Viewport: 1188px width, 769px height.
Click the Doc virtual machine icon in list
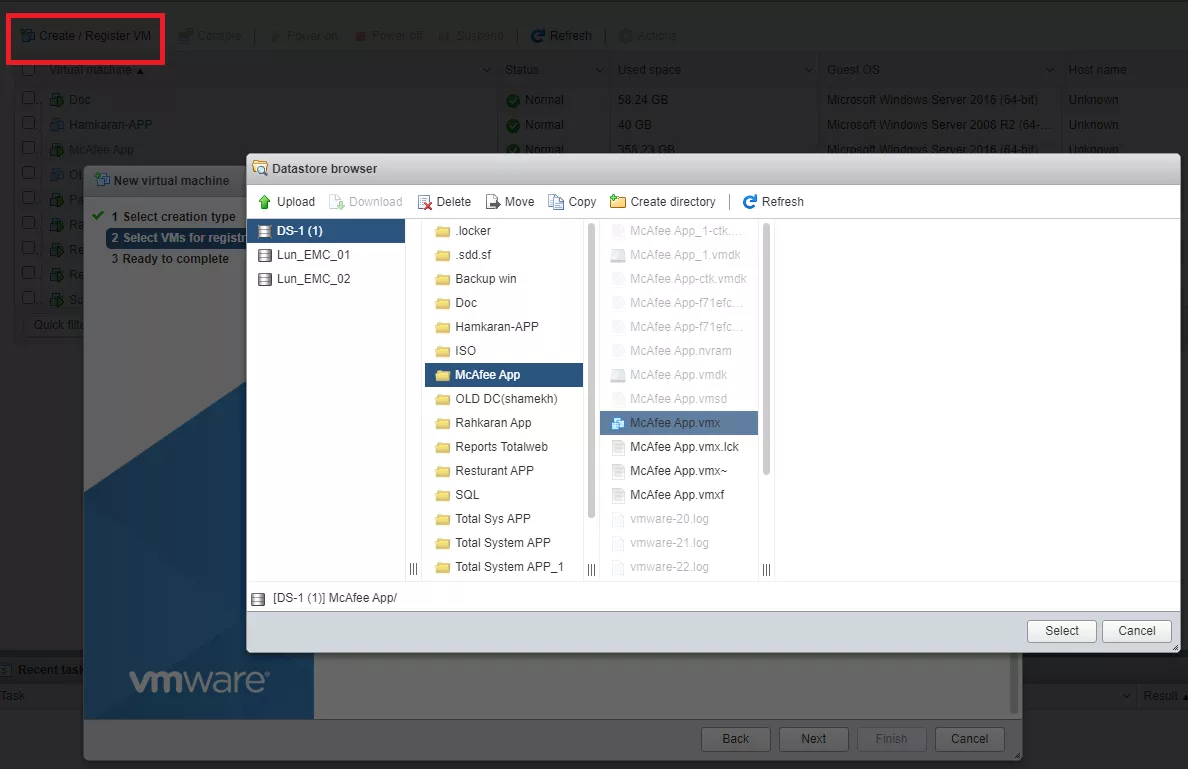(57, 100)
